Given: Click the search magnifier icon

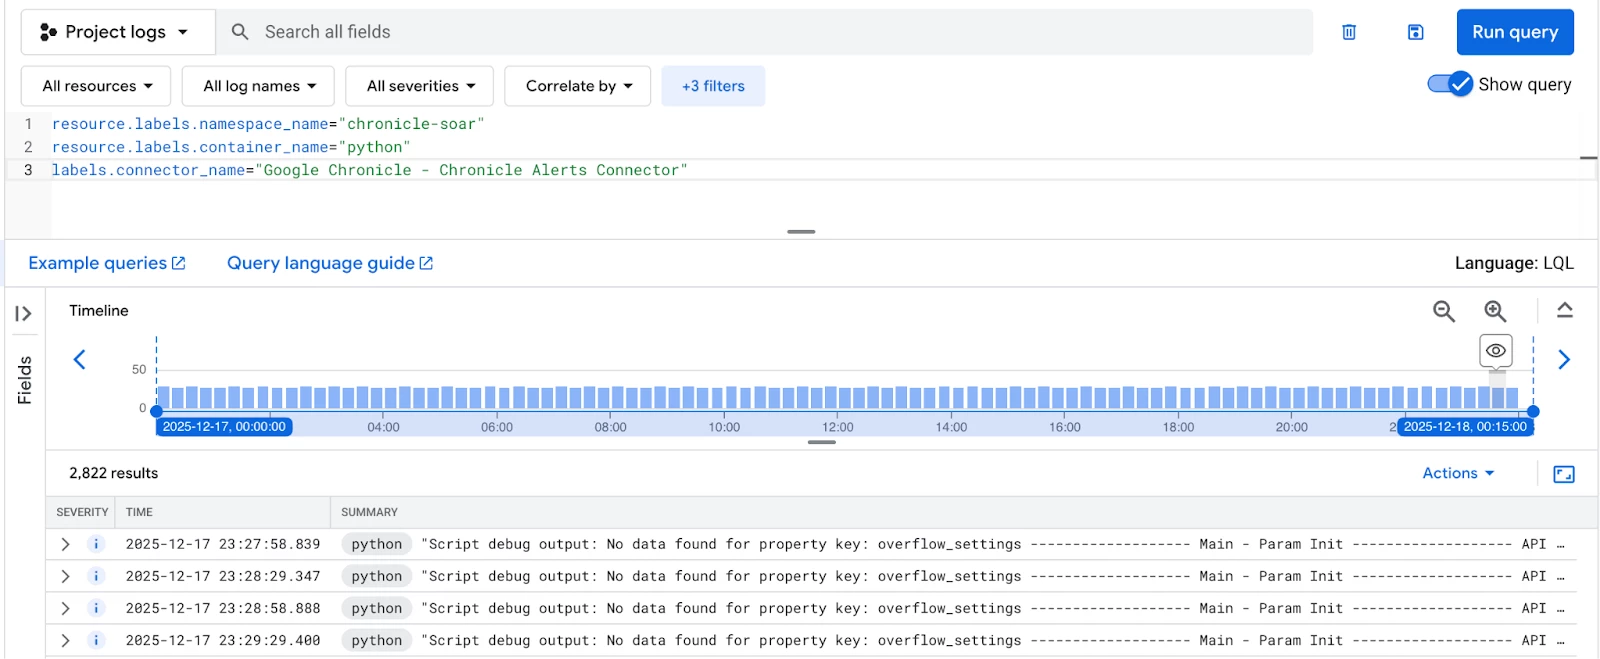Looking at the screenshot, I should pyautogui.click(x=240, y=32).
